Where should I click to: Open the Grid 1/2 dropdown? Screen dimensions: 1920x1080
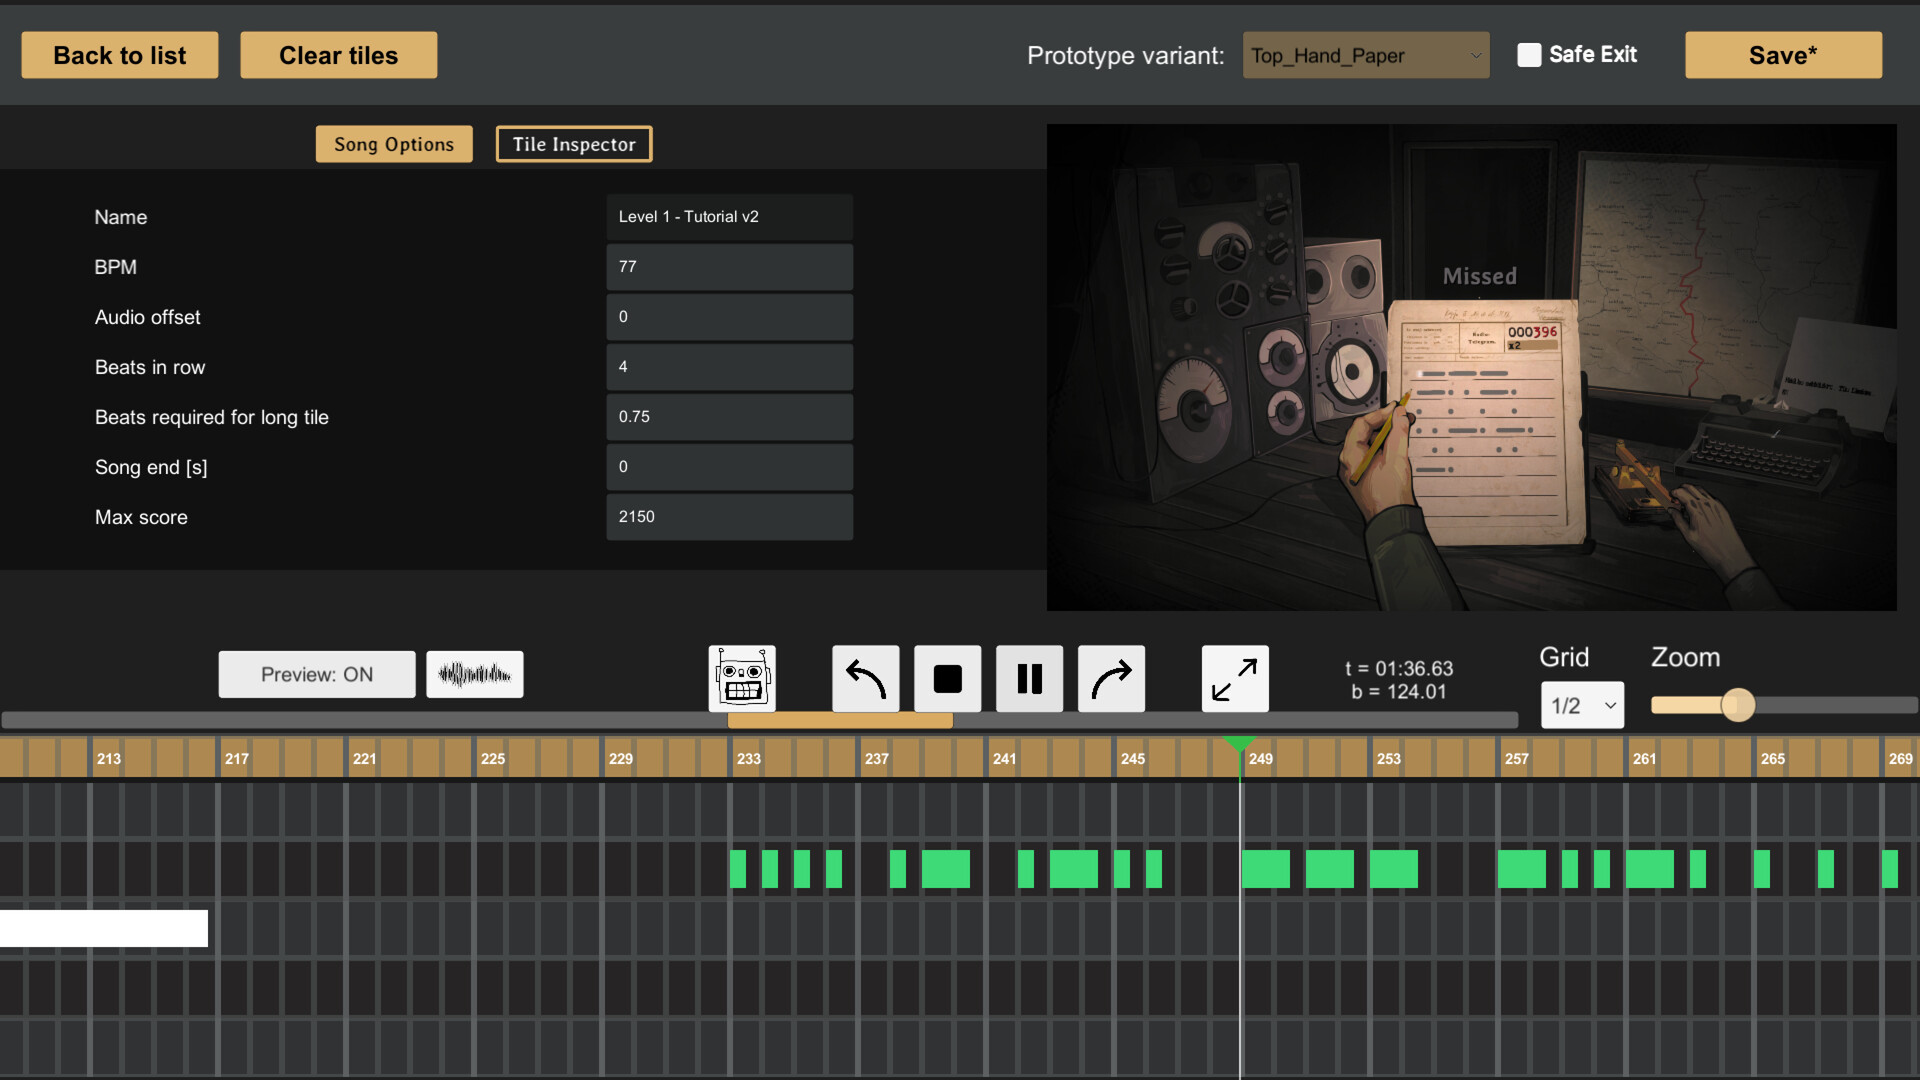coord(1582,705)
